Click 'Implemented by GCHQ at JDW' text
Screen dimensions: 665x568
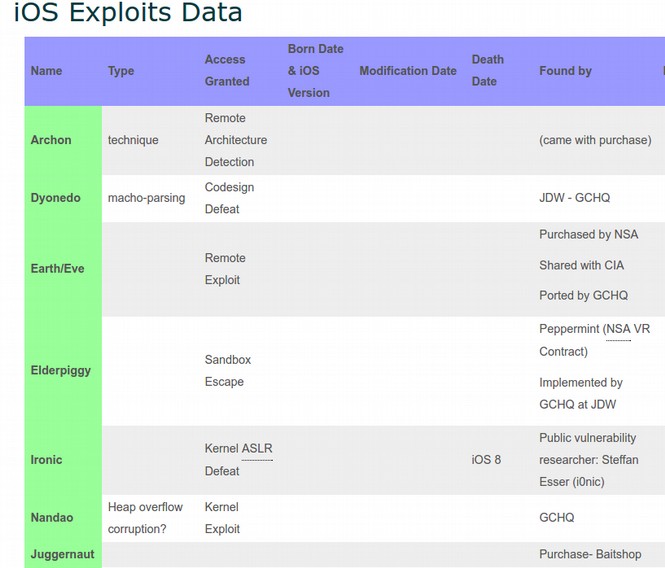point(581,394)
